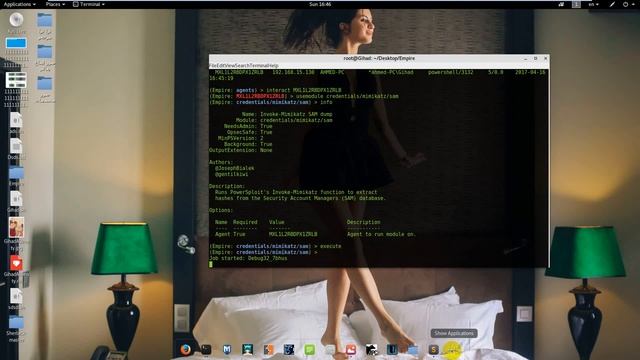
Task: Launch Burp Suite orange icon in dock
Action: [268, 349]
